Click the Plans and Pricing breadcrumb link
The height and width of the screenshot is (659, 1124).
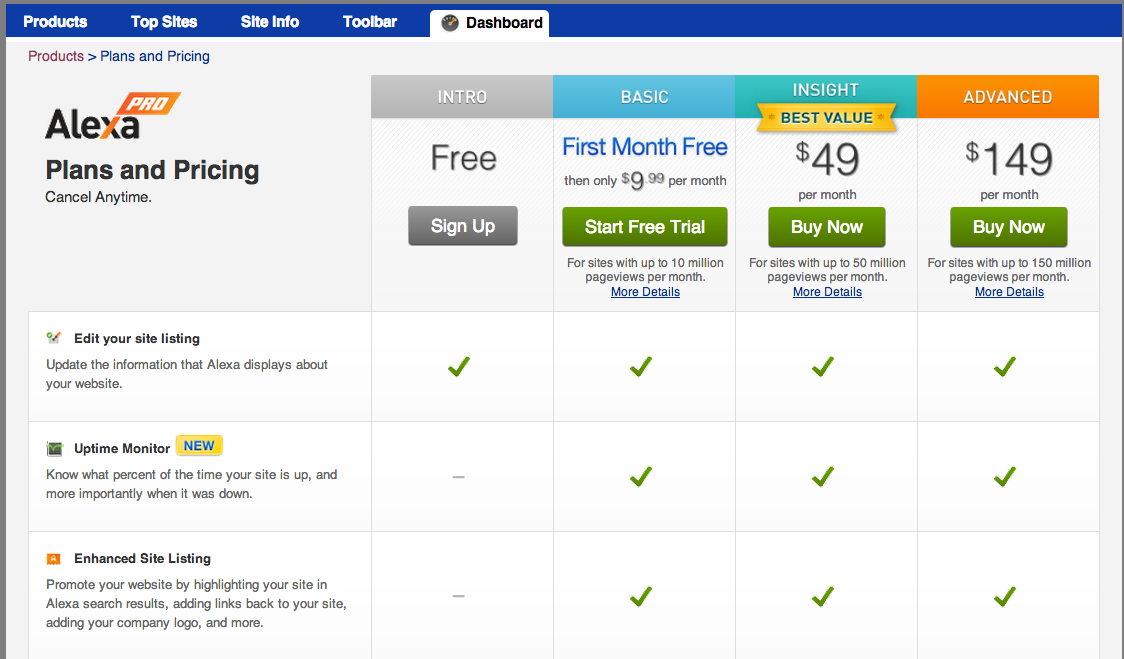tap(155, 56)
